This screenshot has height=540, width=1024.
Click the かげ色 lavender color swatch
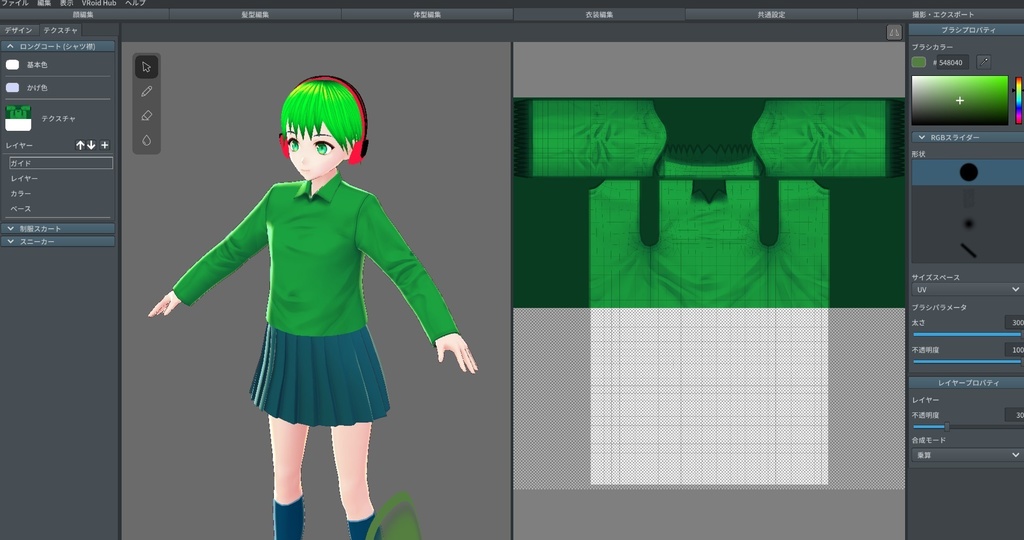[12, 87]
